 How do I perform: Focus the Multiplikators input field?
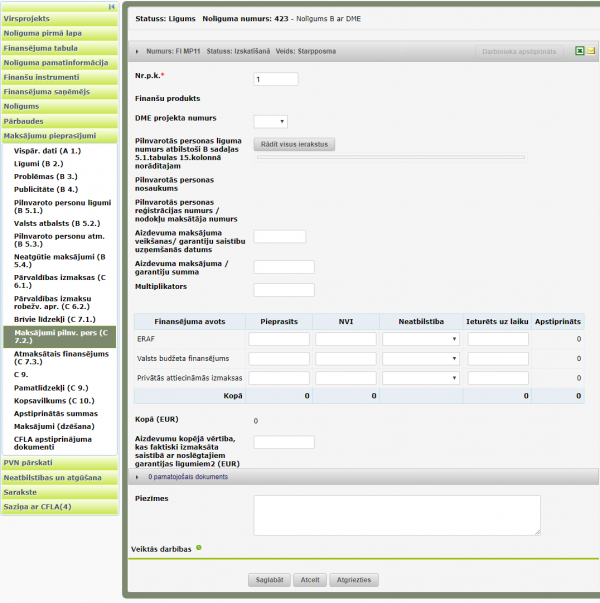pyautogui.click(x=284, y=290)
